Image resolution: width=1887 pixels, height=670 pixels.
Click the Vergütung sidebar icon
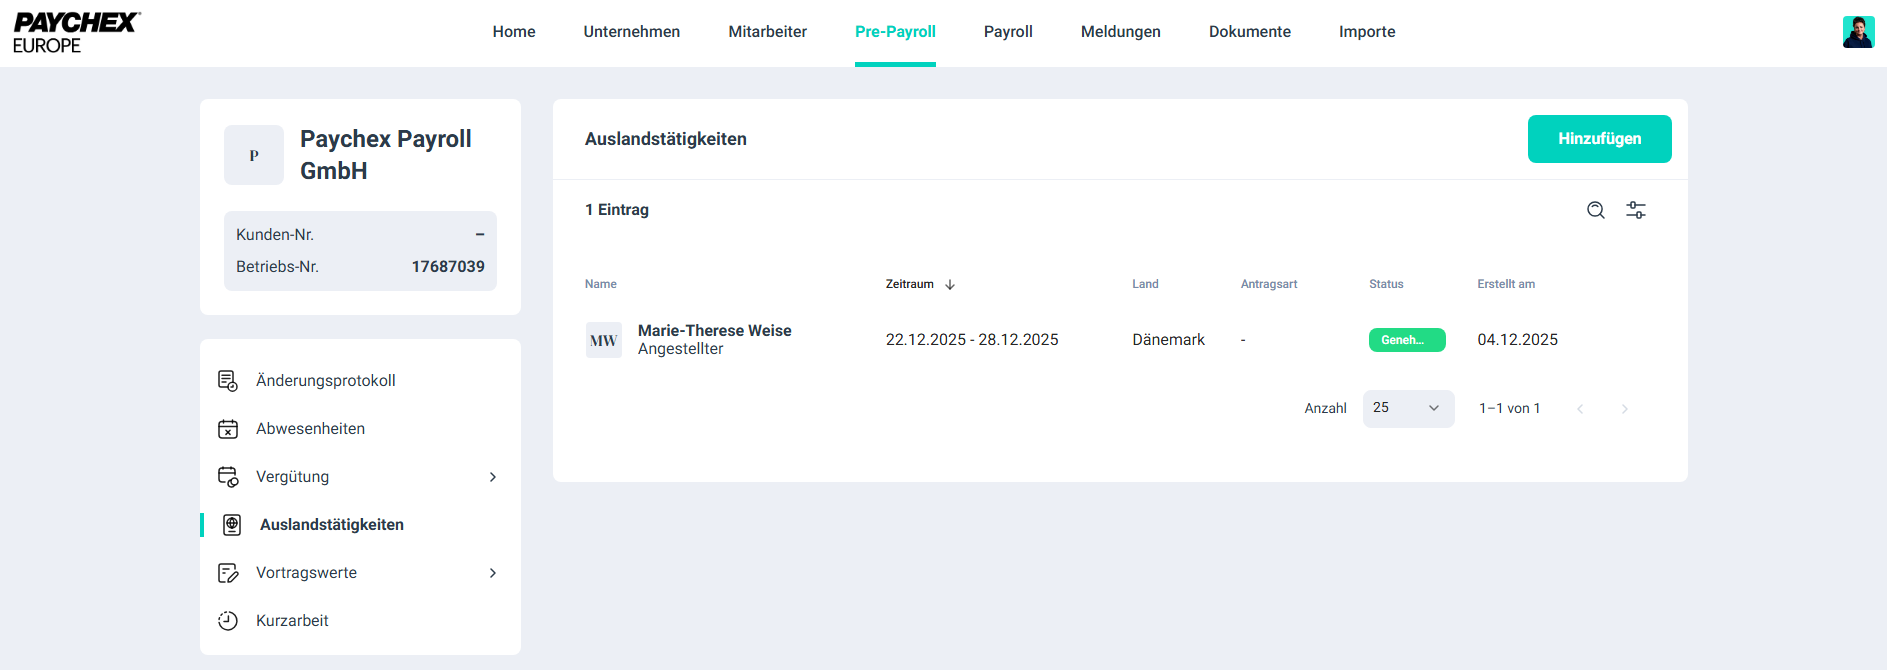228,477
